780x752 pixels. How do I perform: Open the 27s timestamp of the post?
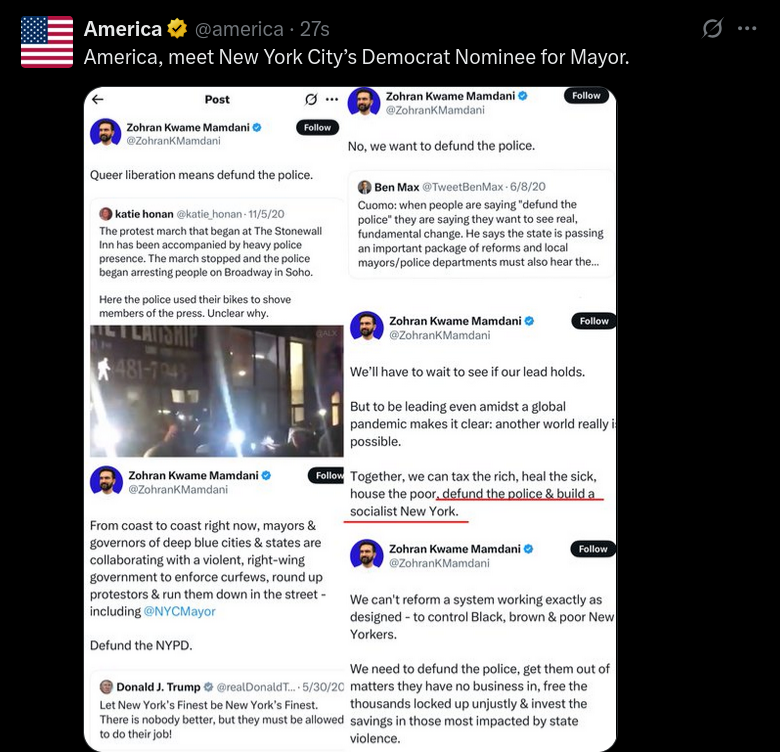(314, 29)
